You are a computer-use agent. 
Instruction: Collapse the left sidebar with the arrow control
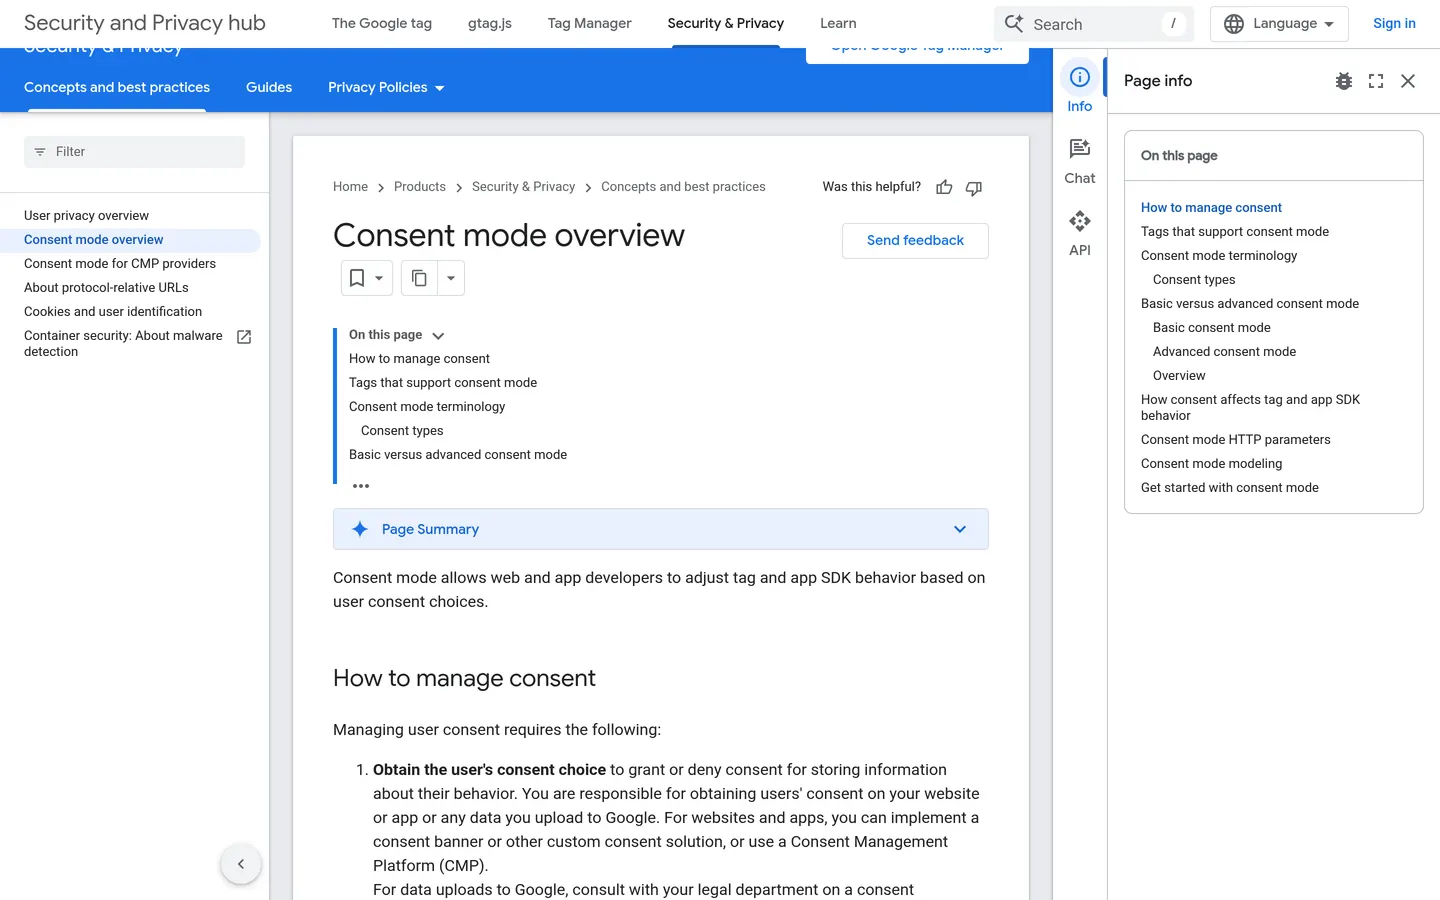[x=241, y=863]
